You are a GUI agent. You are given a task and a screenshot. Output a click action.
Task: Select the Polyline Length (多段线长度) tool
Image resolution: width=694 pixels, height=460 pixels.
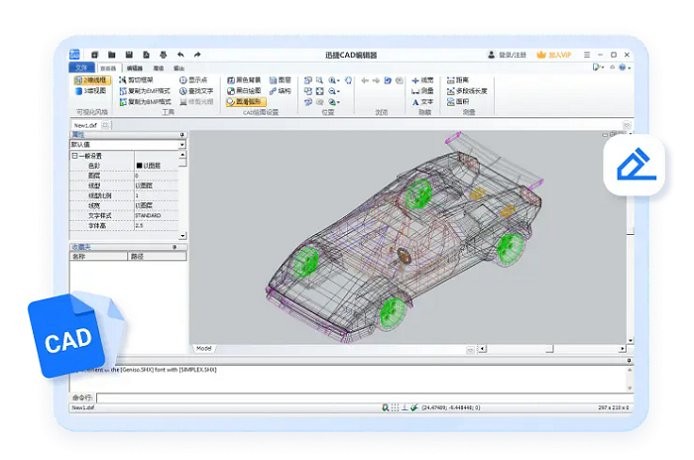[470, 90]
